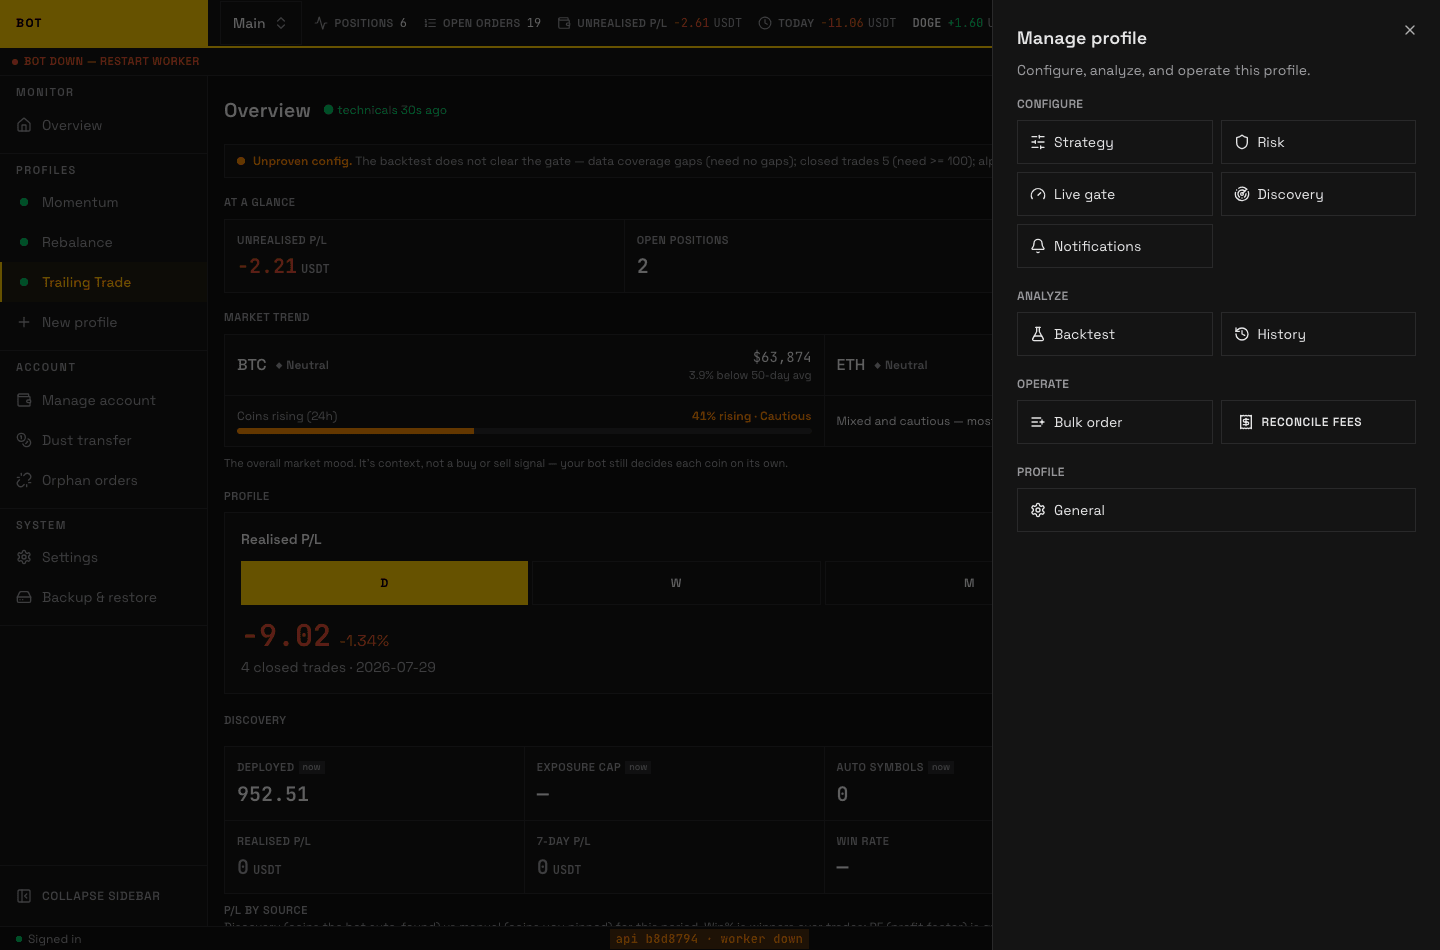Click the Bulk order list icon
This screenshot has width=1440, height=950.
1038,422
